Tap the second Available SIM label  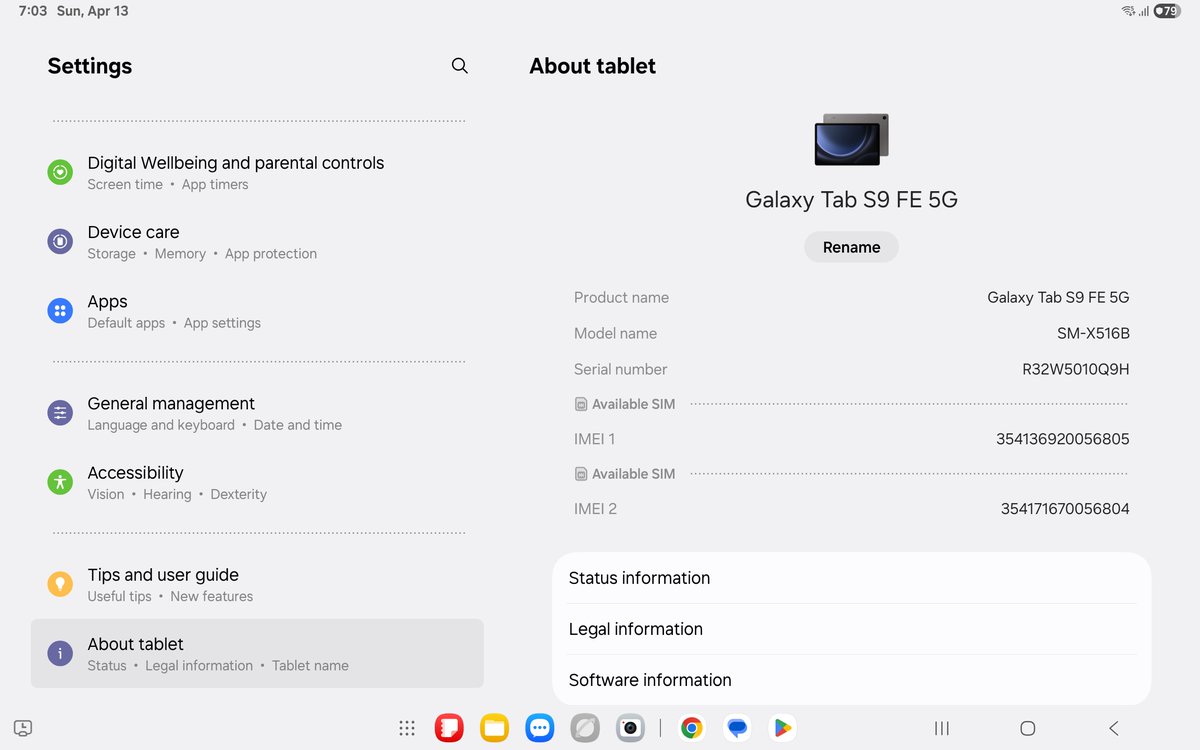633,474
